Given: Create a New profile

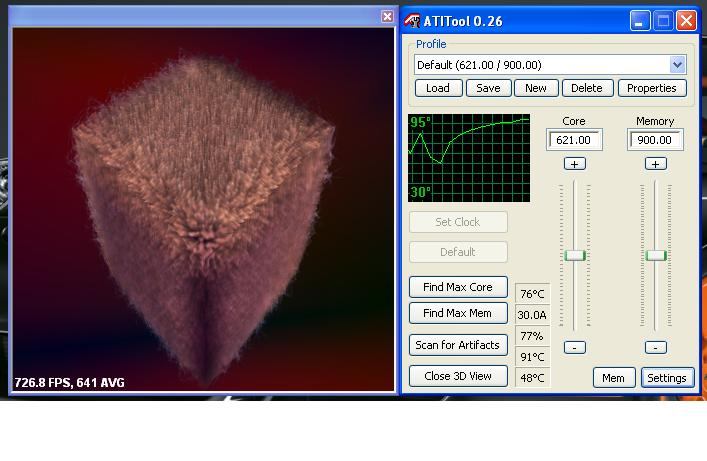Looking at the screenshot, I should 536,88.
